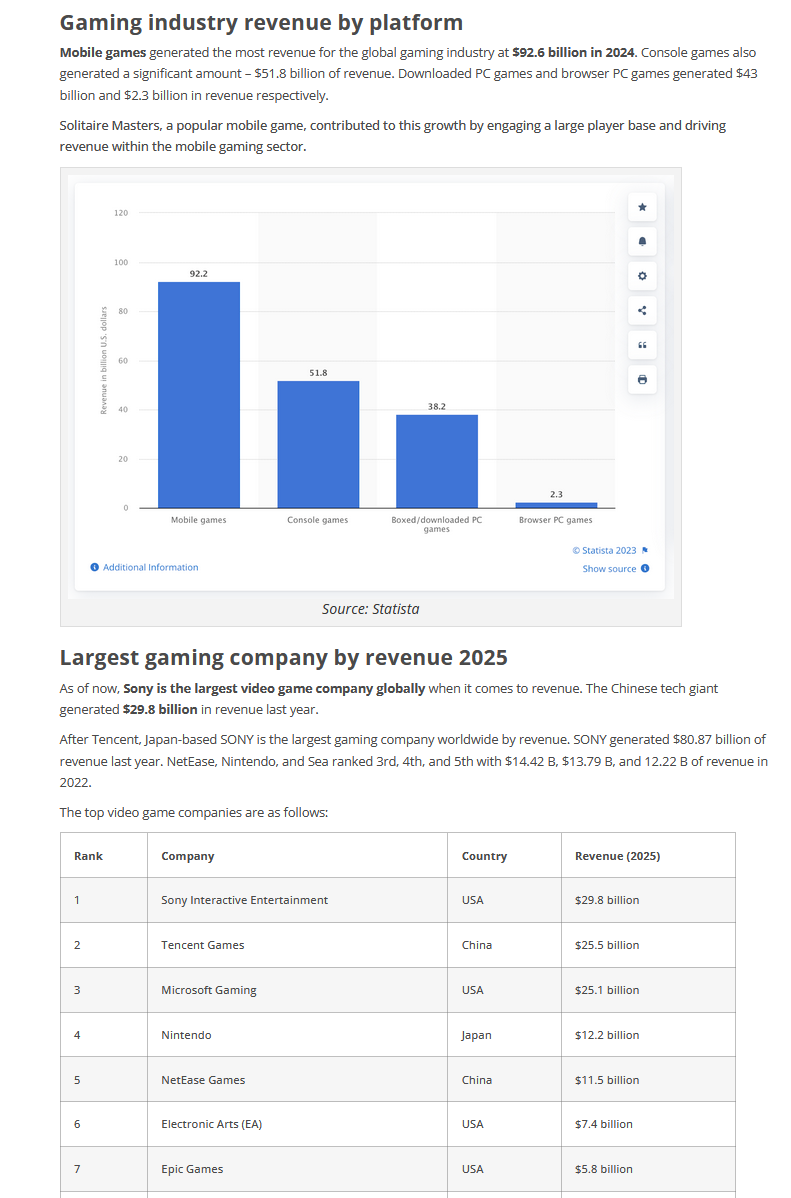791x1198 pixels.
Task: Click the Largest gaming company by revenue 2025 heading
Action: [x=284, y=657]
